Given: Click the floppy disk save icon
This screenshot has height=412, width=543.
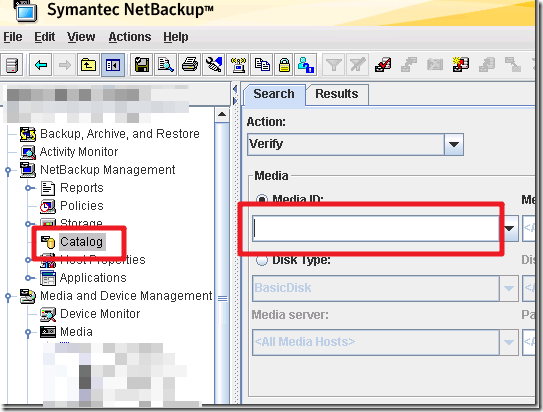Looking at the screenshot, I should tap(142, 65).
